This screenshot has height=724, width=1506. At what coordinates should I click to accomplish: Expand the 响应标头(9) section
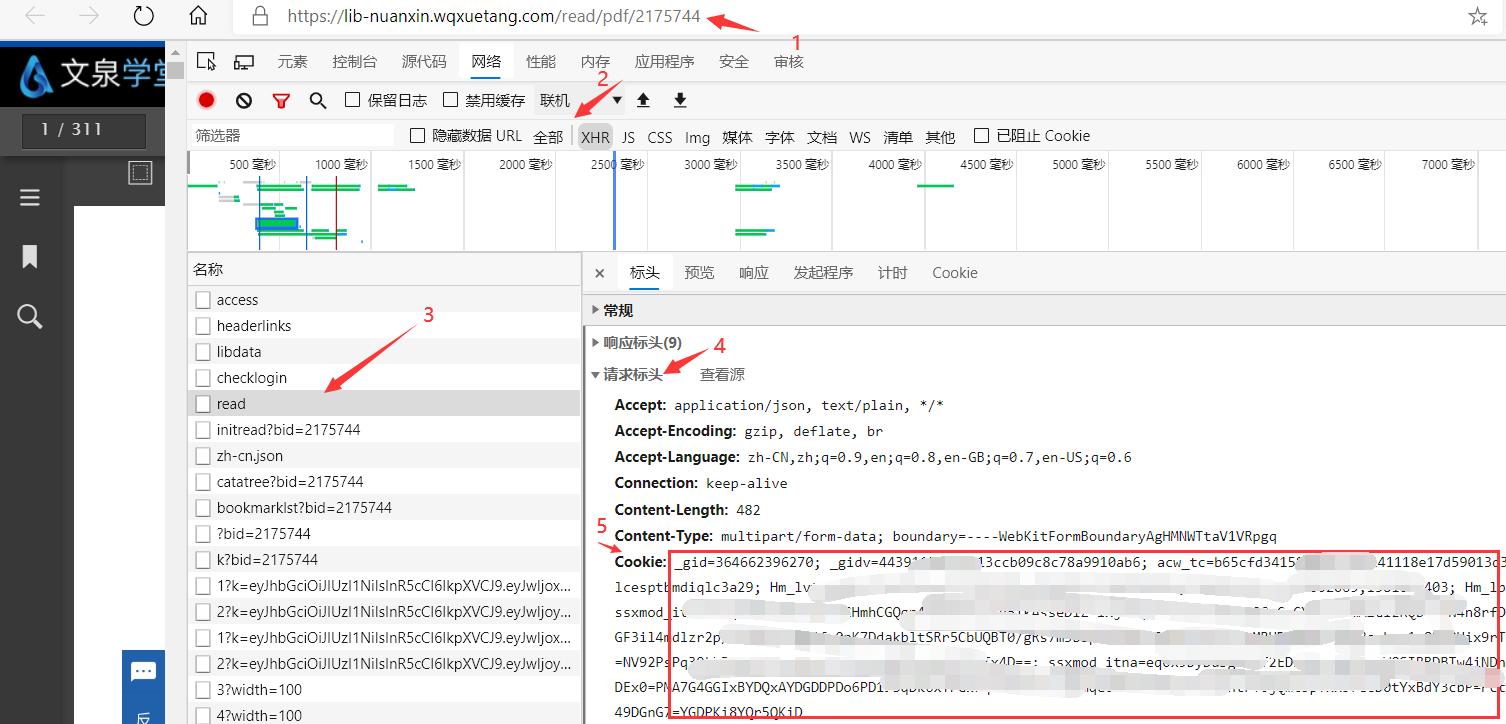(x=636, y=343)
